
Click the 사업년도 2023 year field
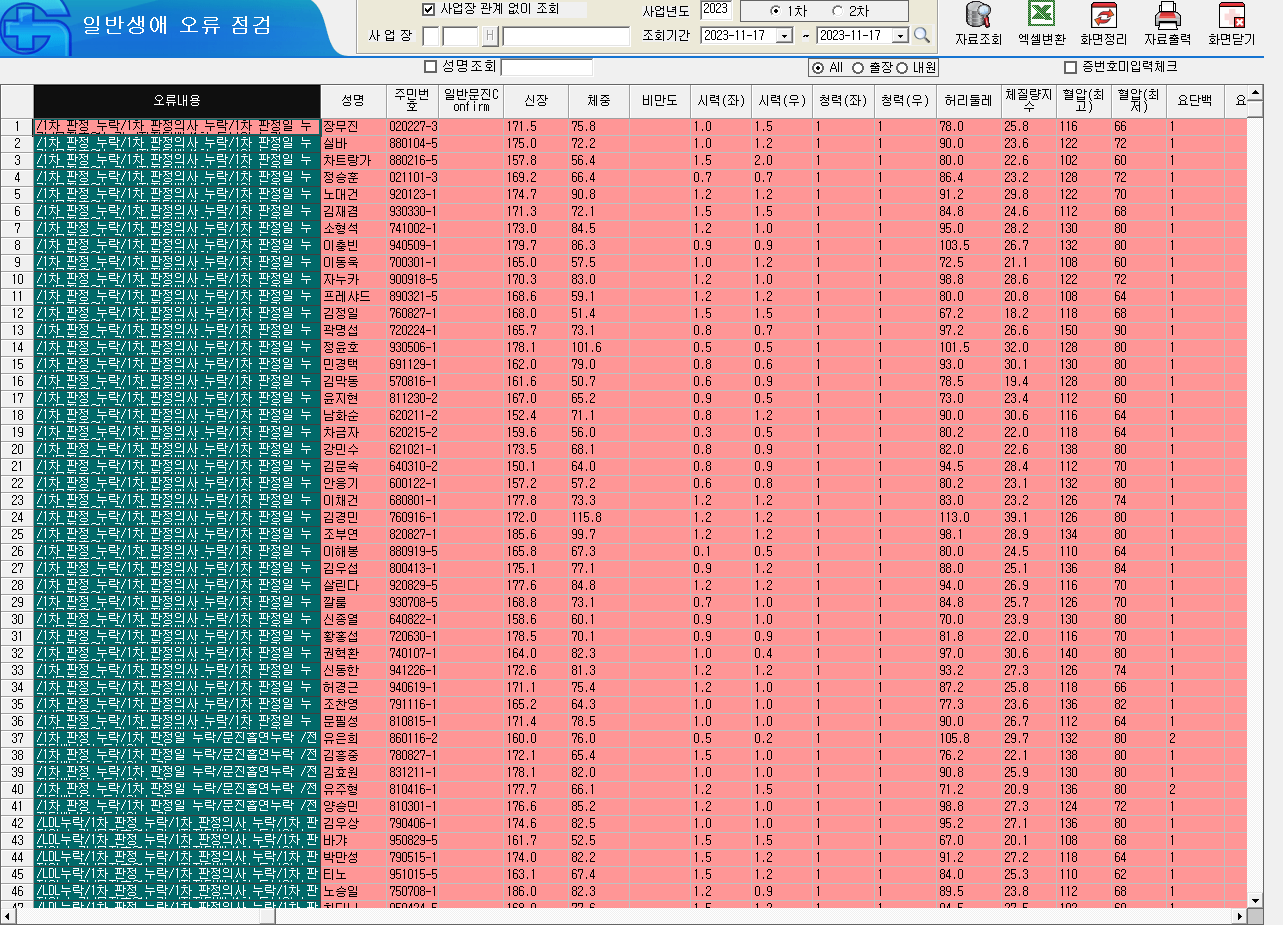(x=716, y=9)
